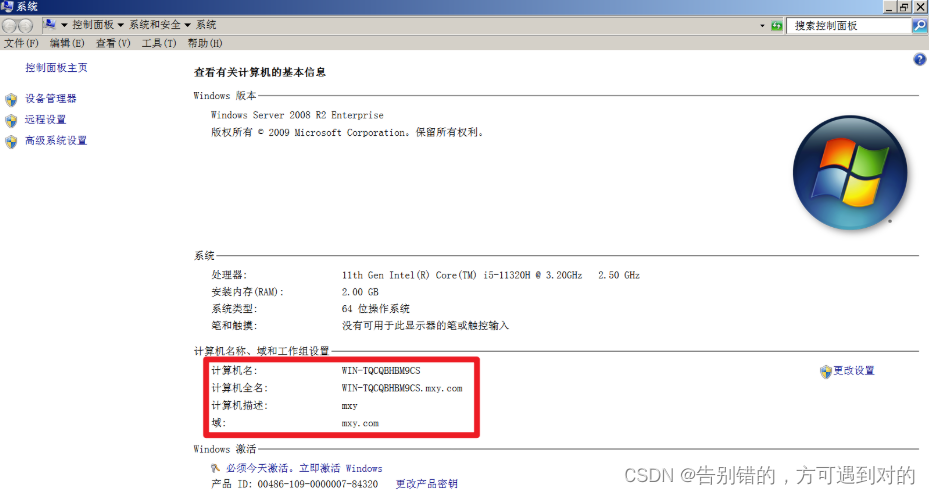Open the 查看(V) menu

coord(113,43)
